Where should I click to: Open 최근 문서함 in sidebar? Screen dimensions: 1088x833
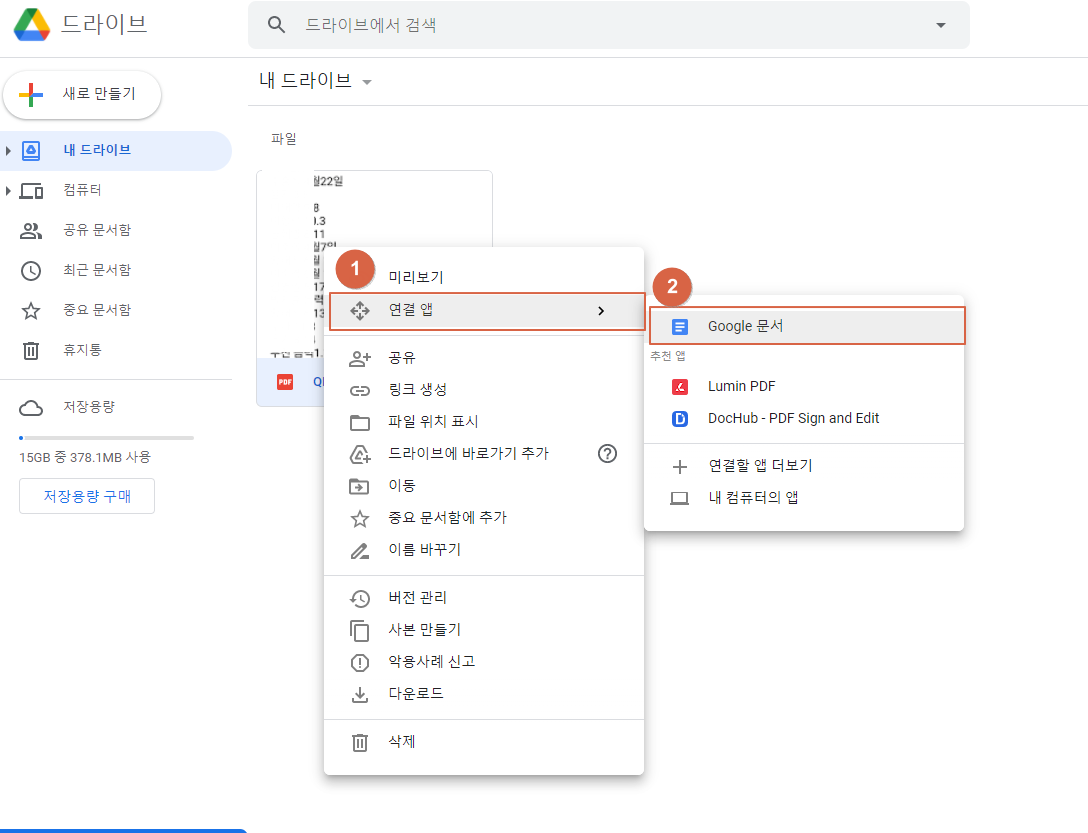click(97, 271)
